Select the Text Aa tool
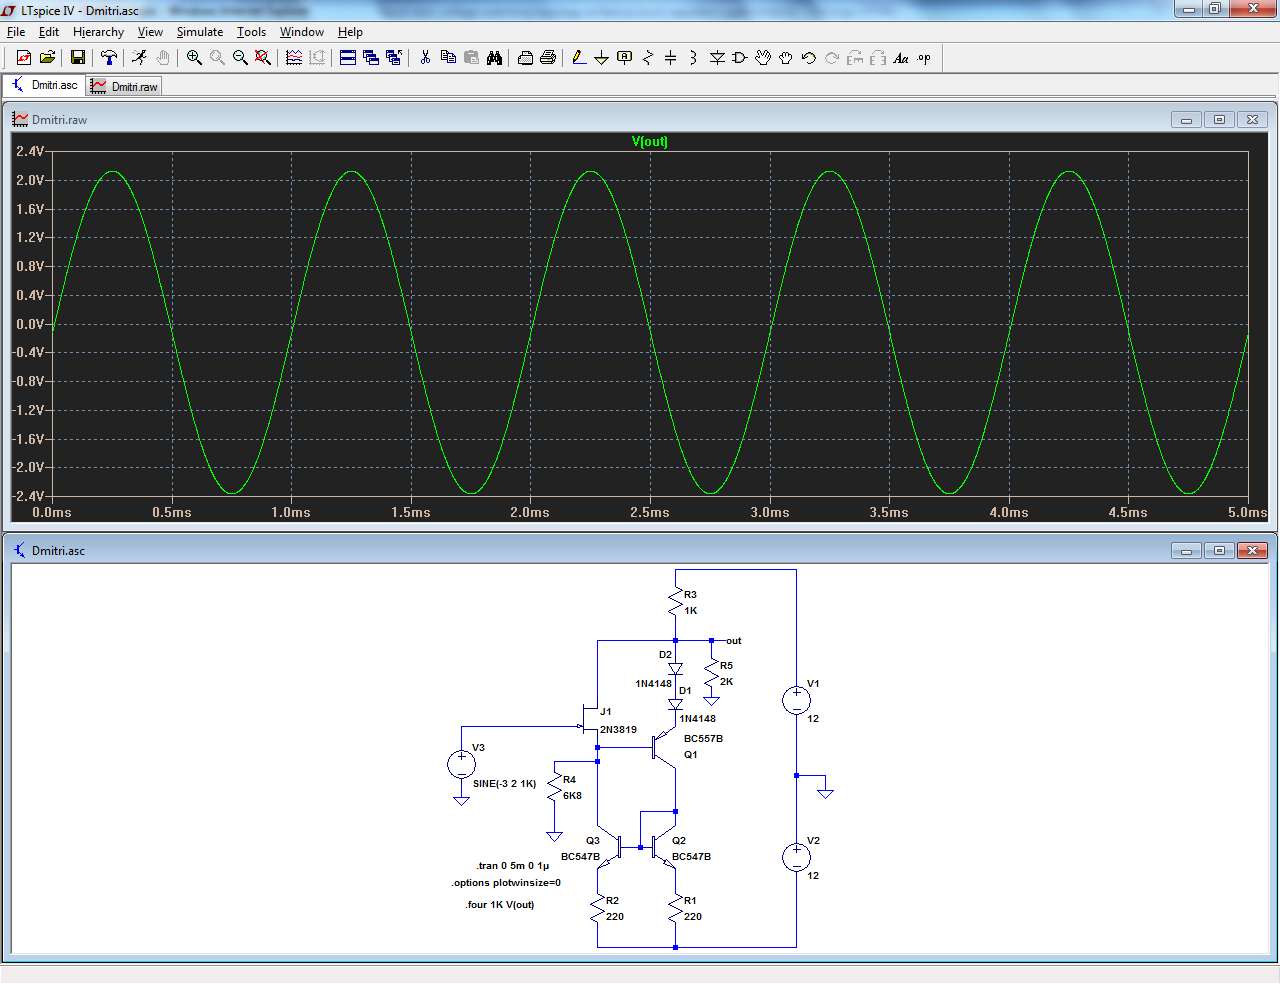 901,58
